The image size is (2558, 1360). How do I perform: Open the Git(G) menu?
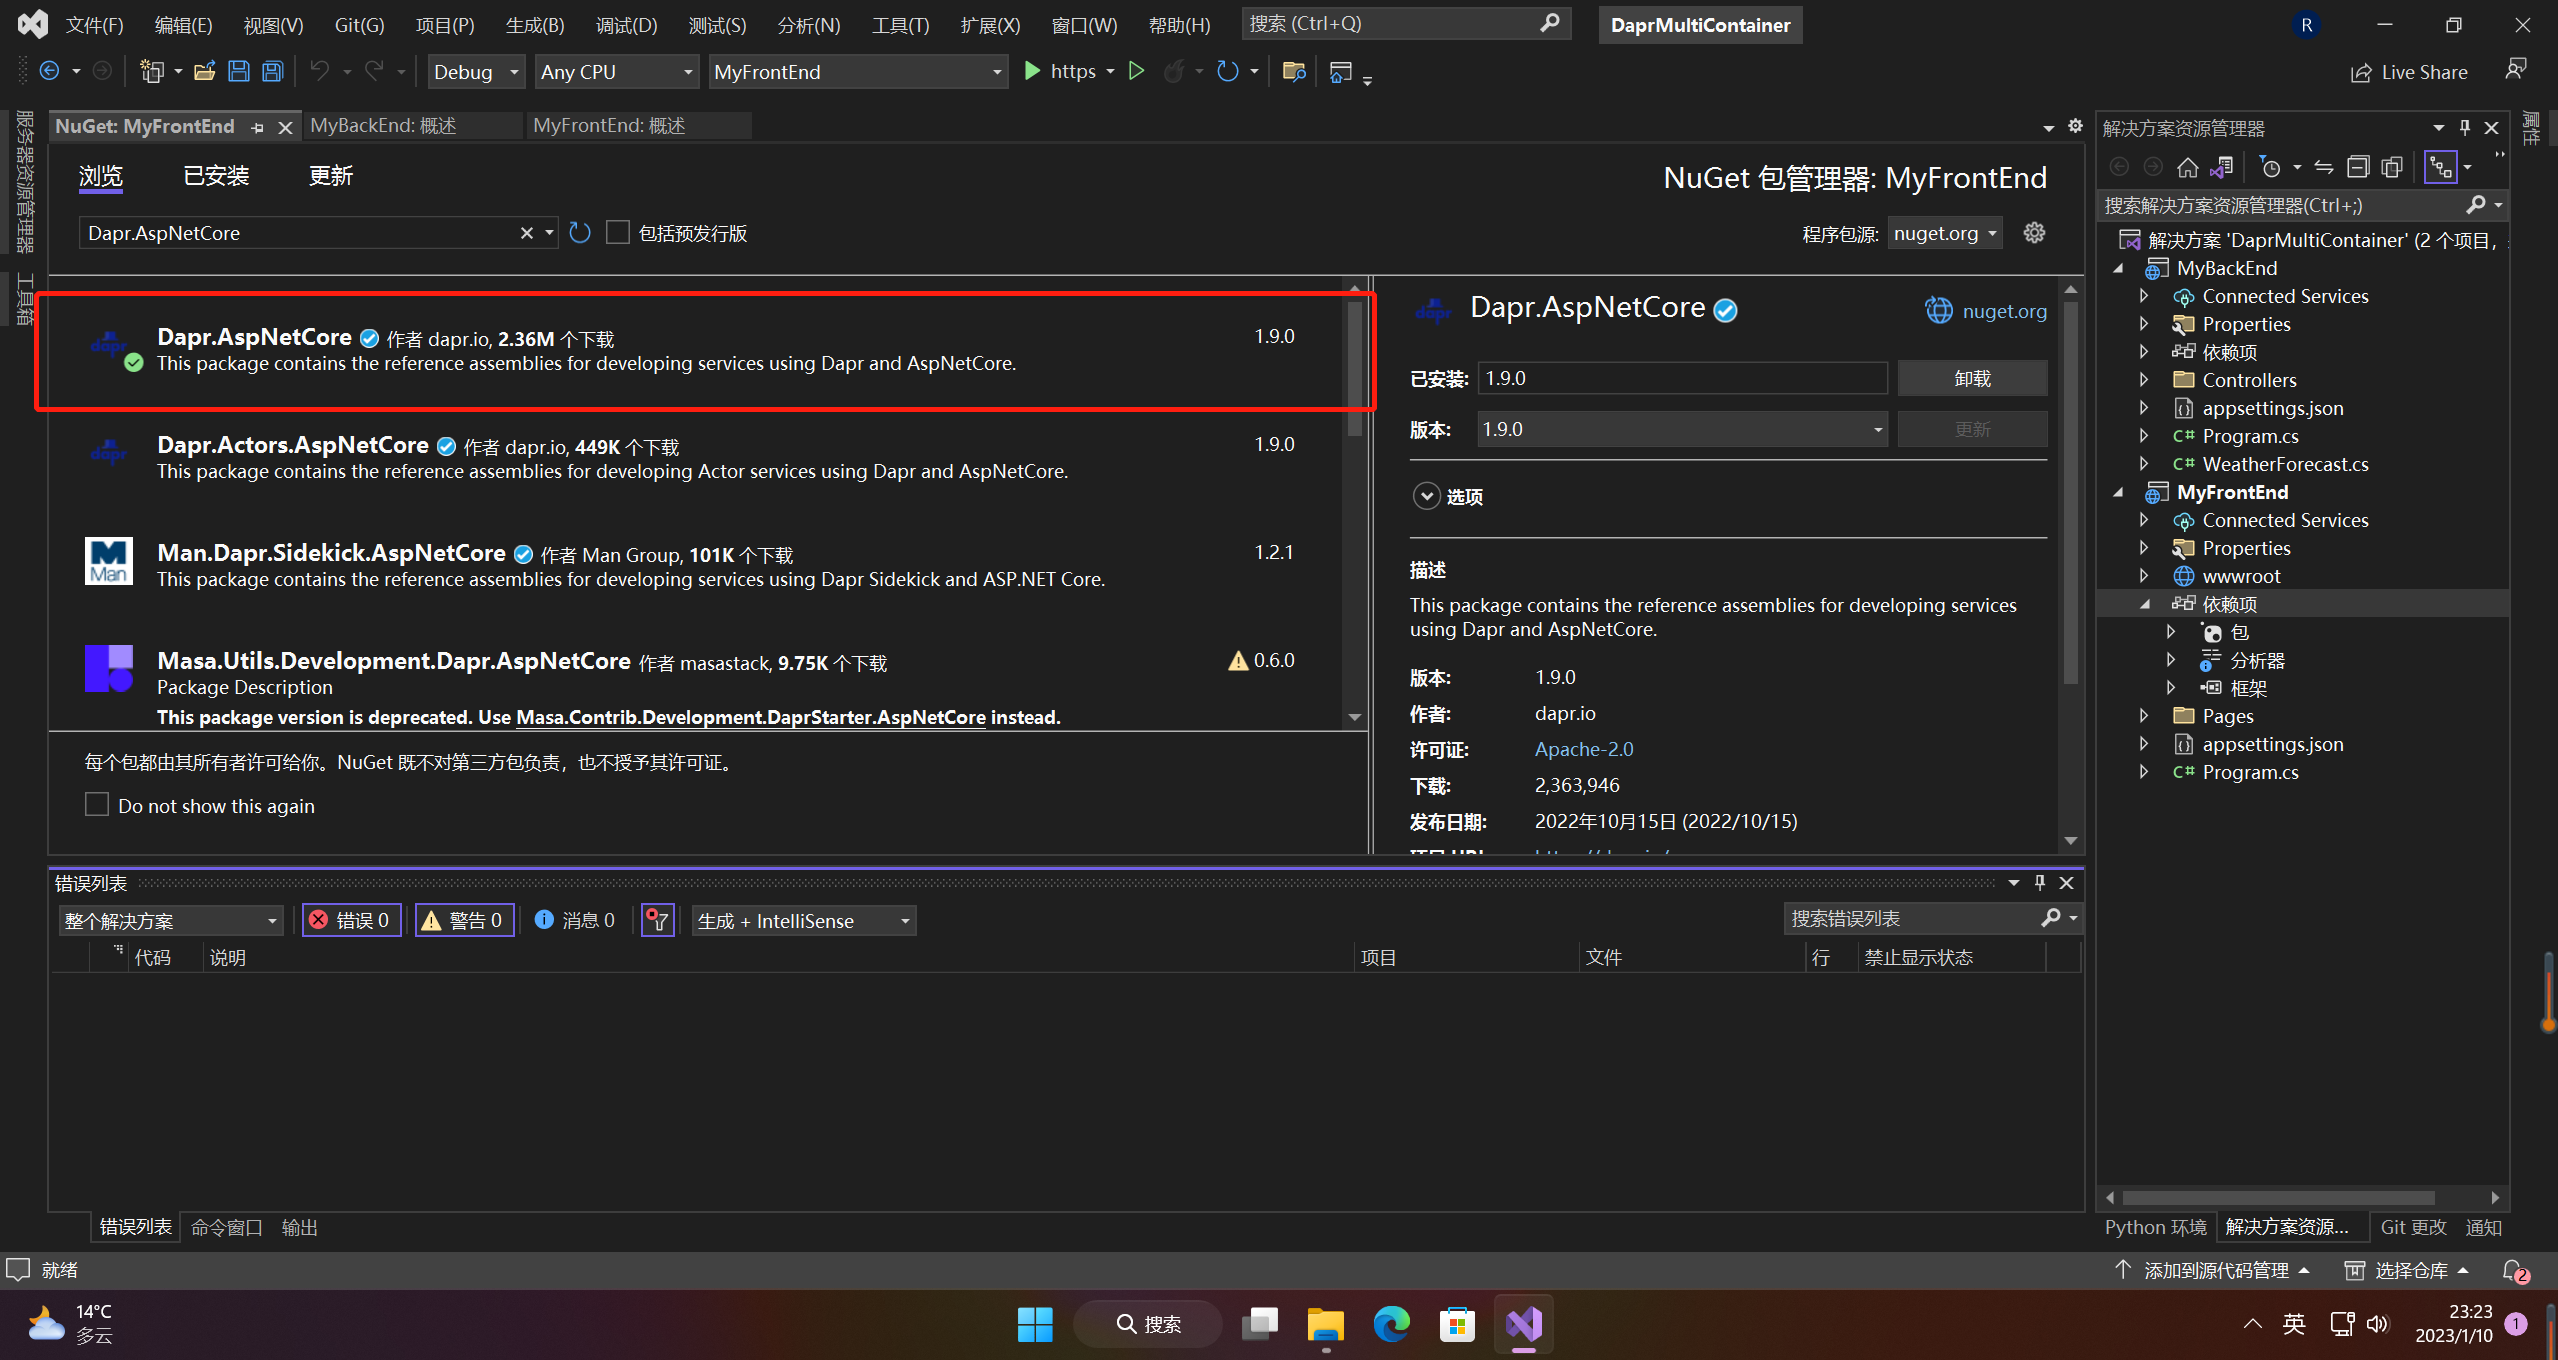point(359,25)
